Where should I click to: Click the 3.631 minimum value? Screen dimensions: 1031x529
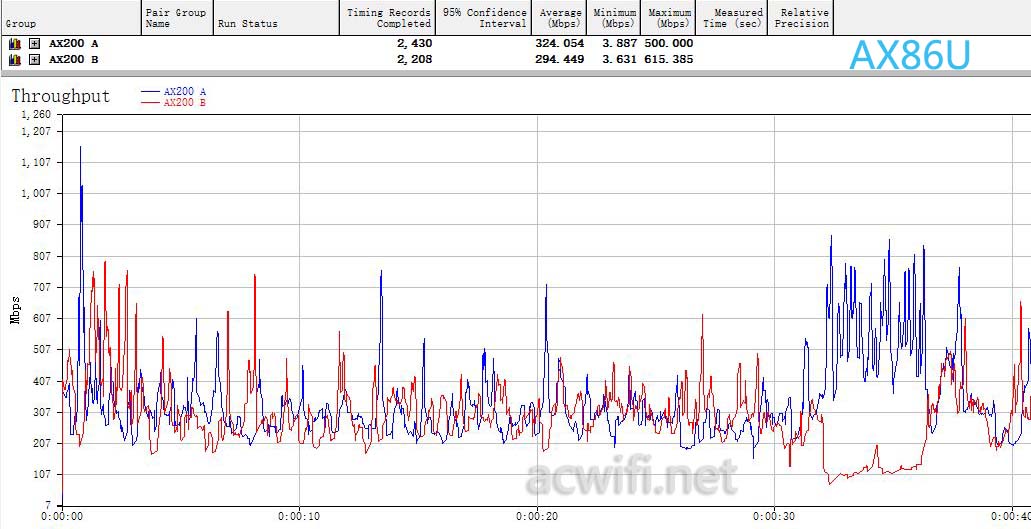click(x=619, y=59)
